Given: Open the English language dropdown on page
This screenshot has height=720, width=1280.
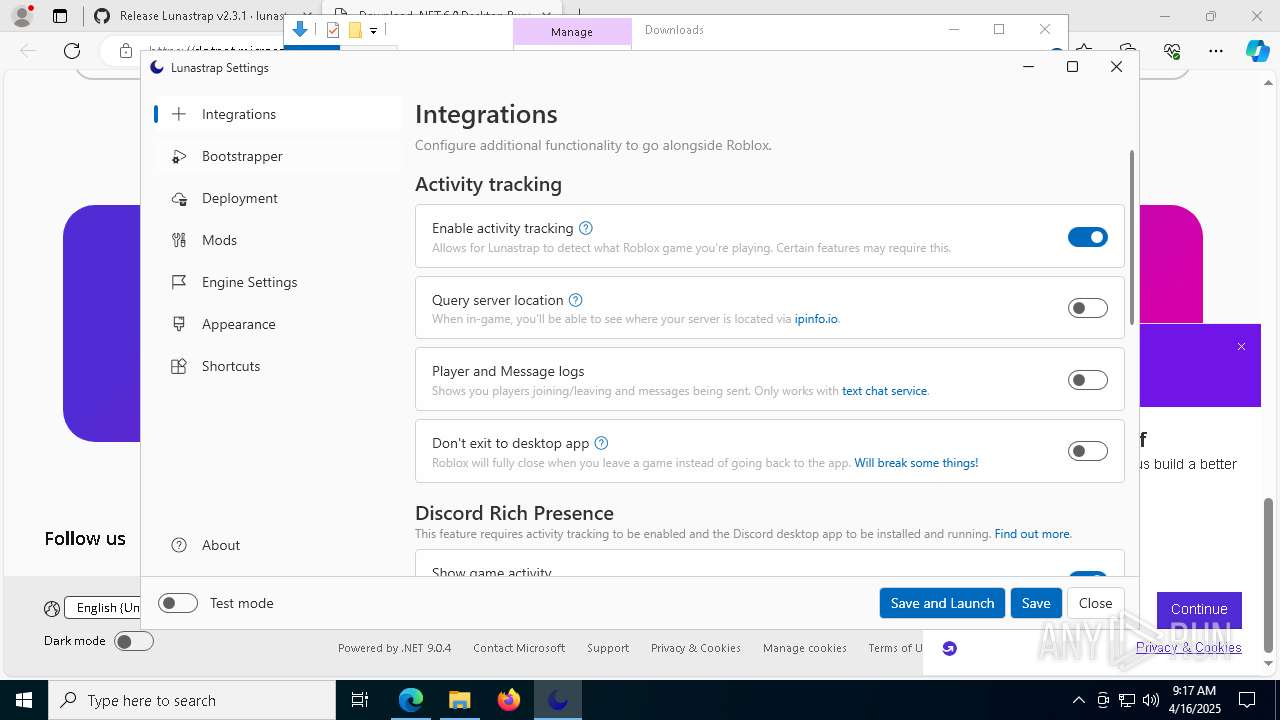Looking at the screenshot, I should pos(102,607).
